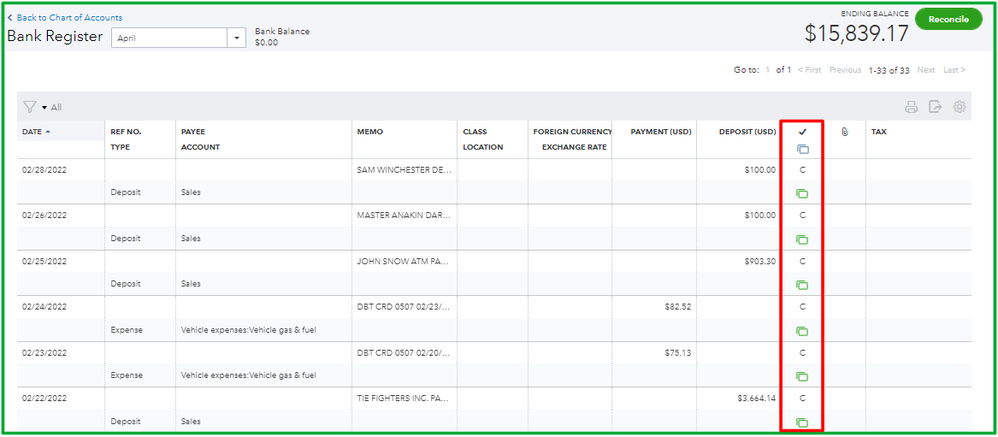998x437 pixels.
Task: Click the CLASS column header
Action: pos(475,132)
